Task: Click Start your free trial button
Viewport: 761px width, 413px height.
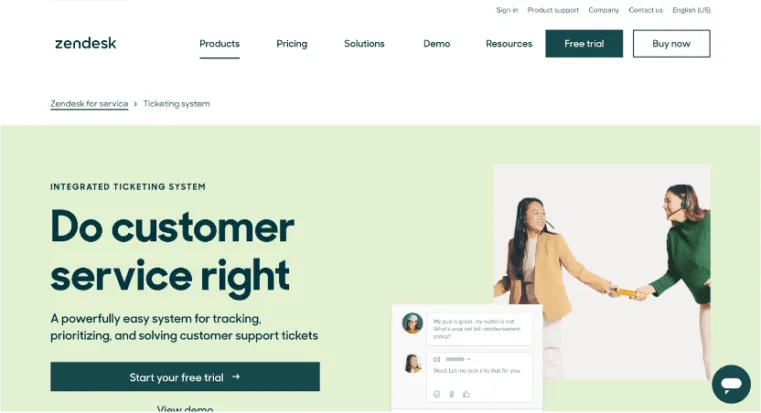Action: point(185,377)
